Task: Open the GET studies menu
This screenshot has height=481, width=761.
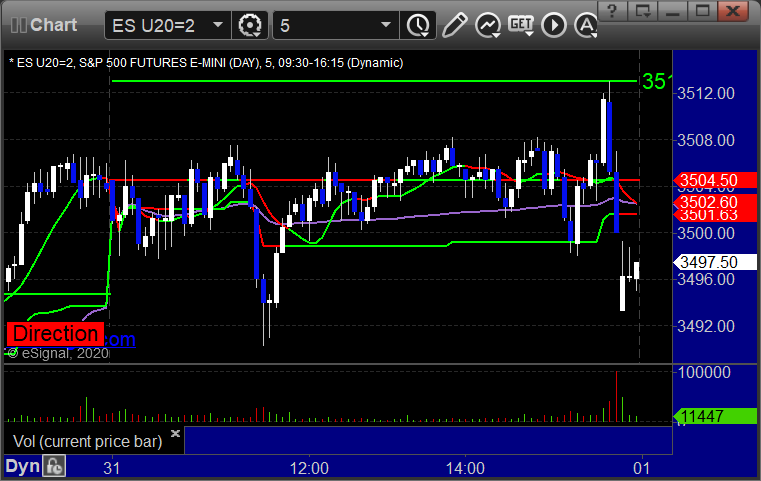Action: (521, 25)
